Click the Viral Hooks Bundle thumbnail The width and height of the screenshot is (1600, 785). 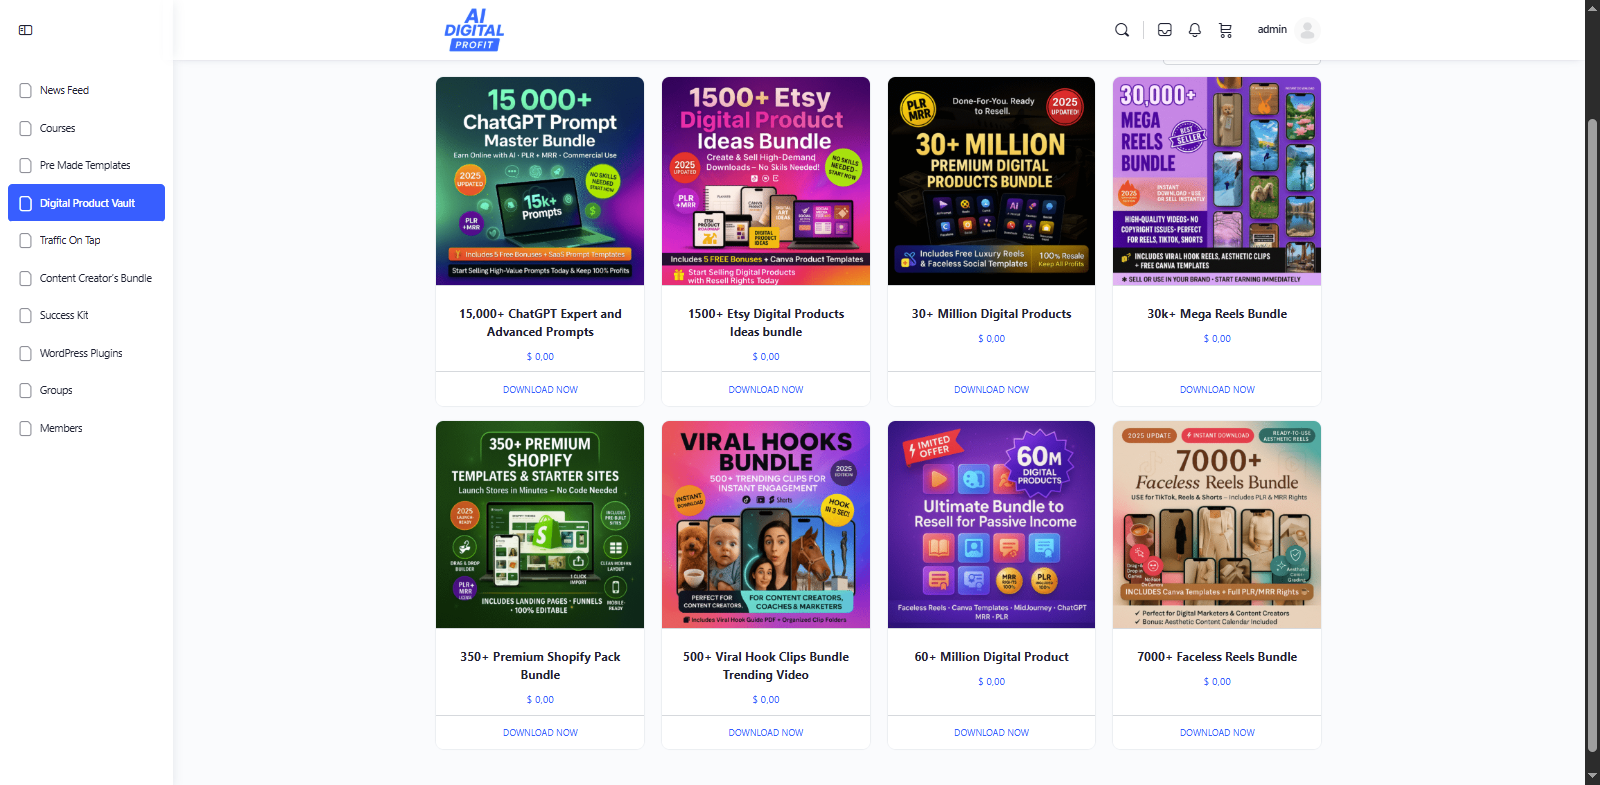click(x=766, y=525)
